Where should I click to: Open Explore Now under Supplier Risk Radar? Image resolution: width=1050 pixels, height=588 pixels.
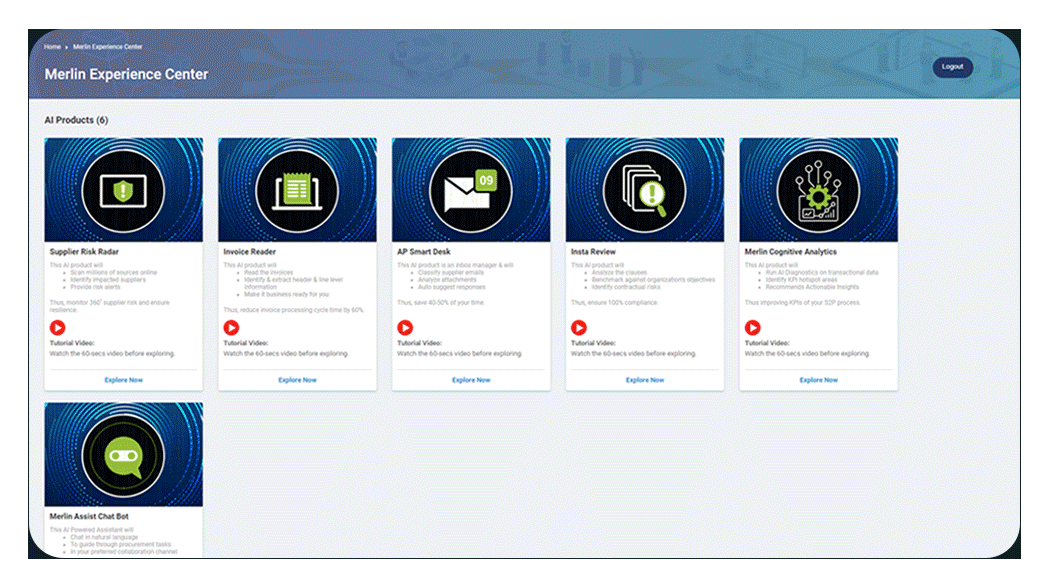123,380
